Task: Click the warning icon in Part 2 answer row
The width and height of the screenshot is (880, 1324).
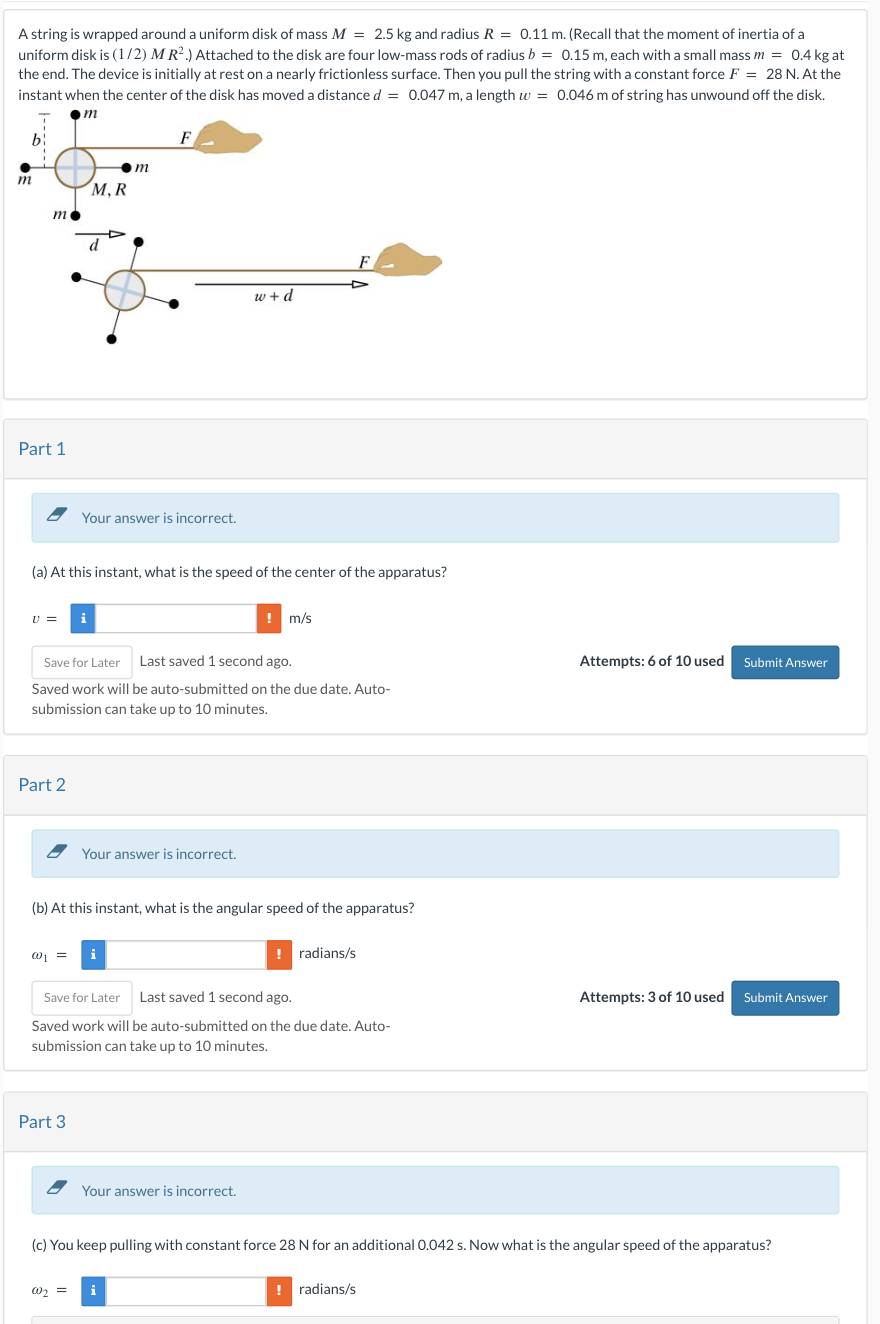Action: tap(279, 954)
